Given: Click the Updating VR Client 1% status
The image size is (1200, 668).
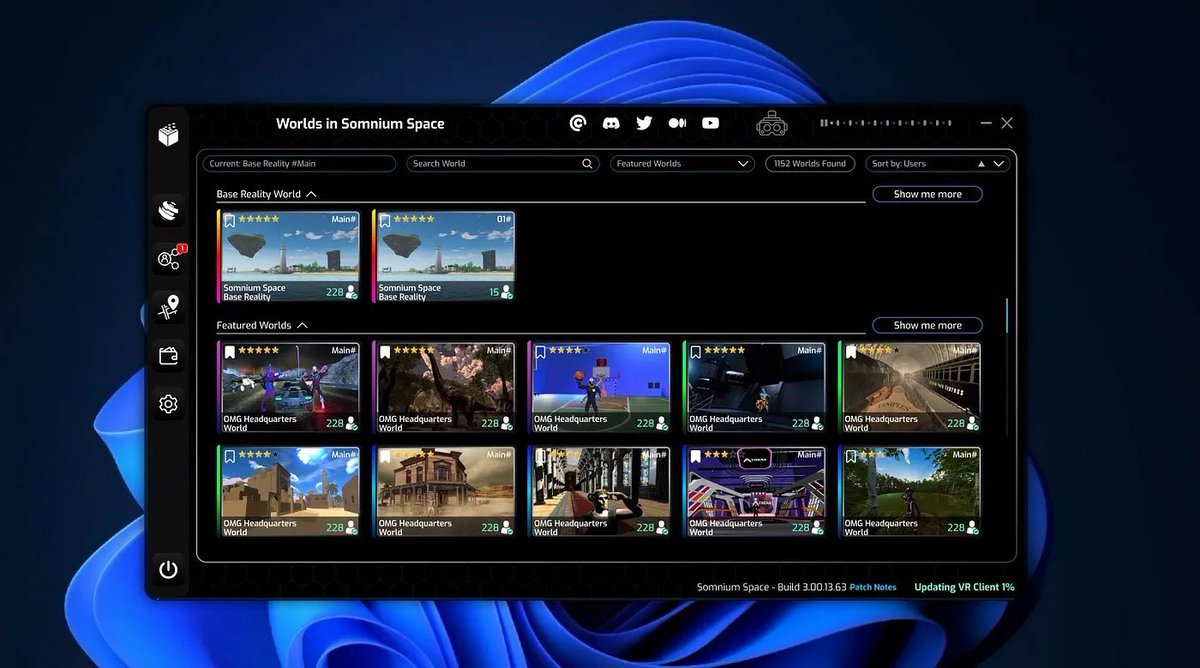Looking at the screenshot, I should [x=964, y=587].
